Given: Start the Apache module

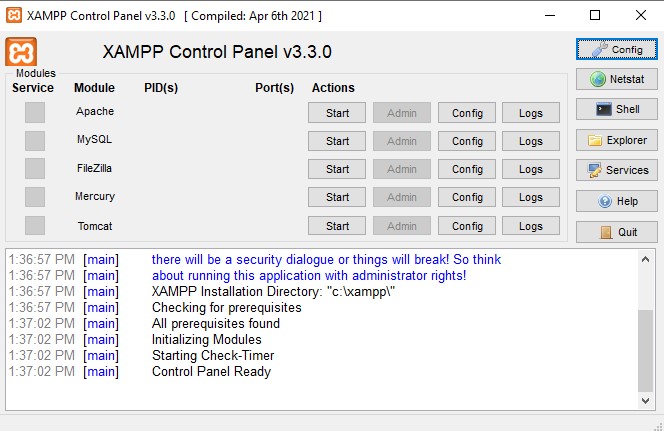Looking at the screenshot, I should [338, 113].
